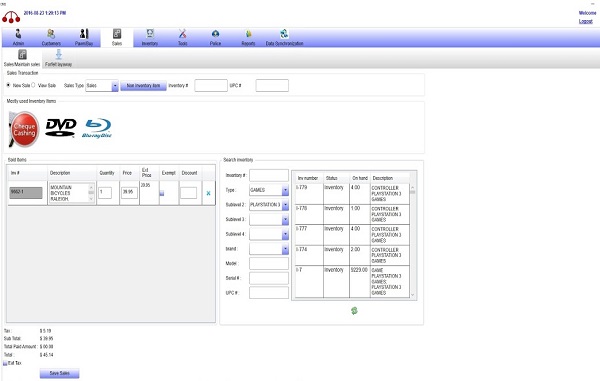
Task: Open the Police module icon
Action: pos(215,34)
